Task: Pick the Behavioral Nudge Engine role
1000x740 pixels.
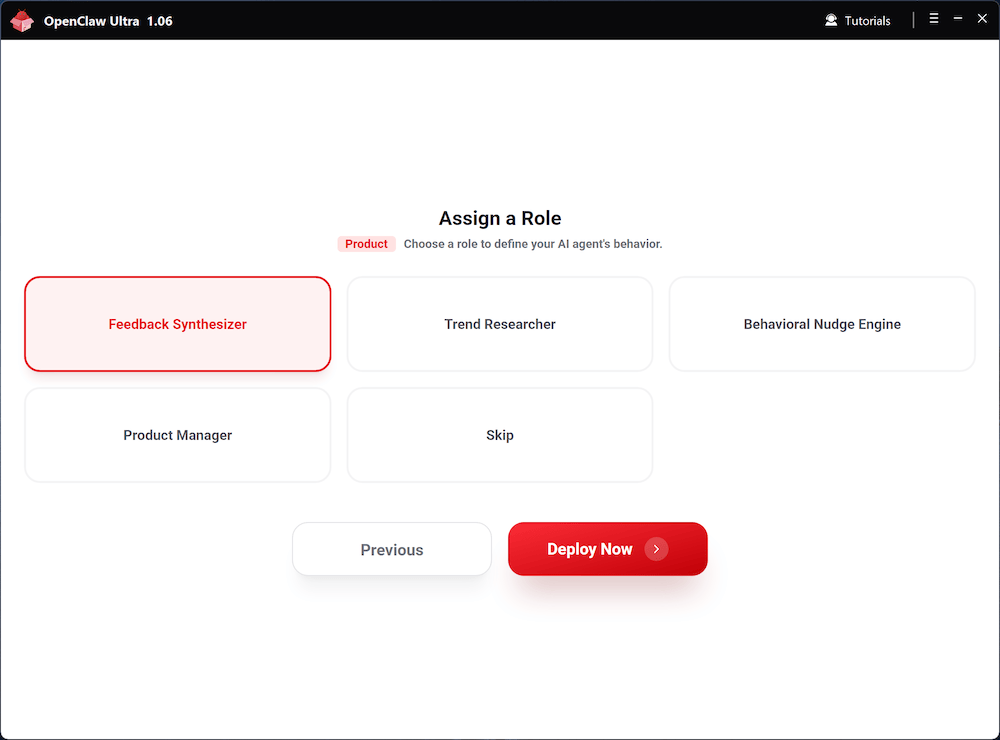Action: (822, 324)
